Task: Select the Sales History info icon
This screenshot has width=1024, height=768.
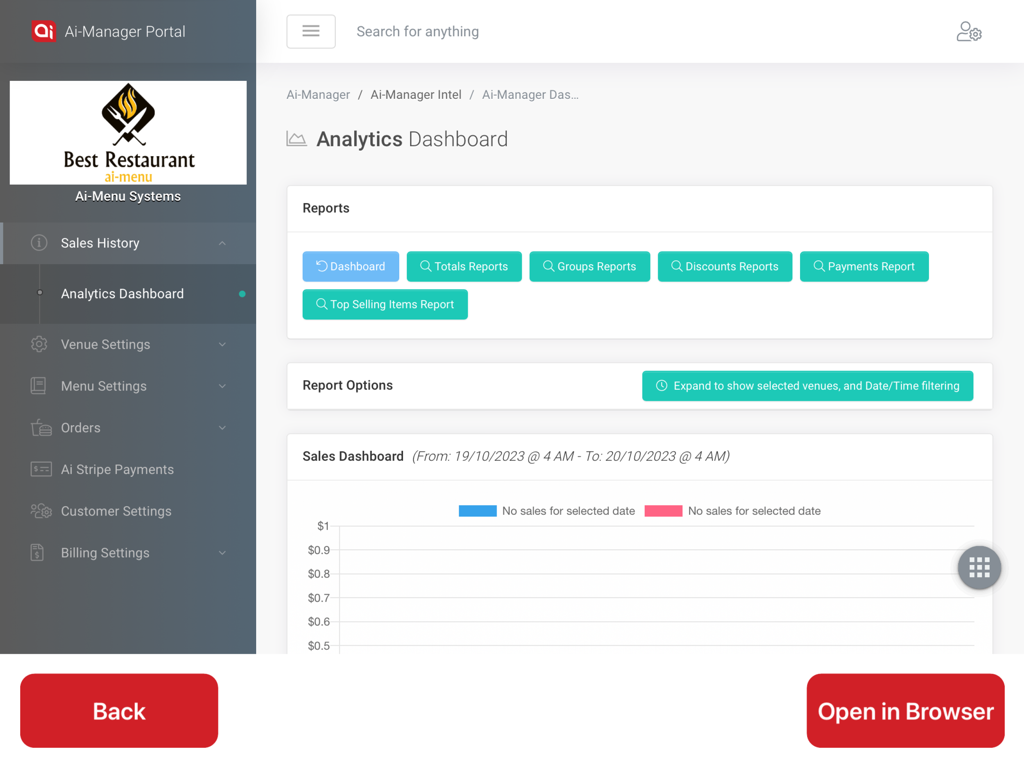Action: 39,242
